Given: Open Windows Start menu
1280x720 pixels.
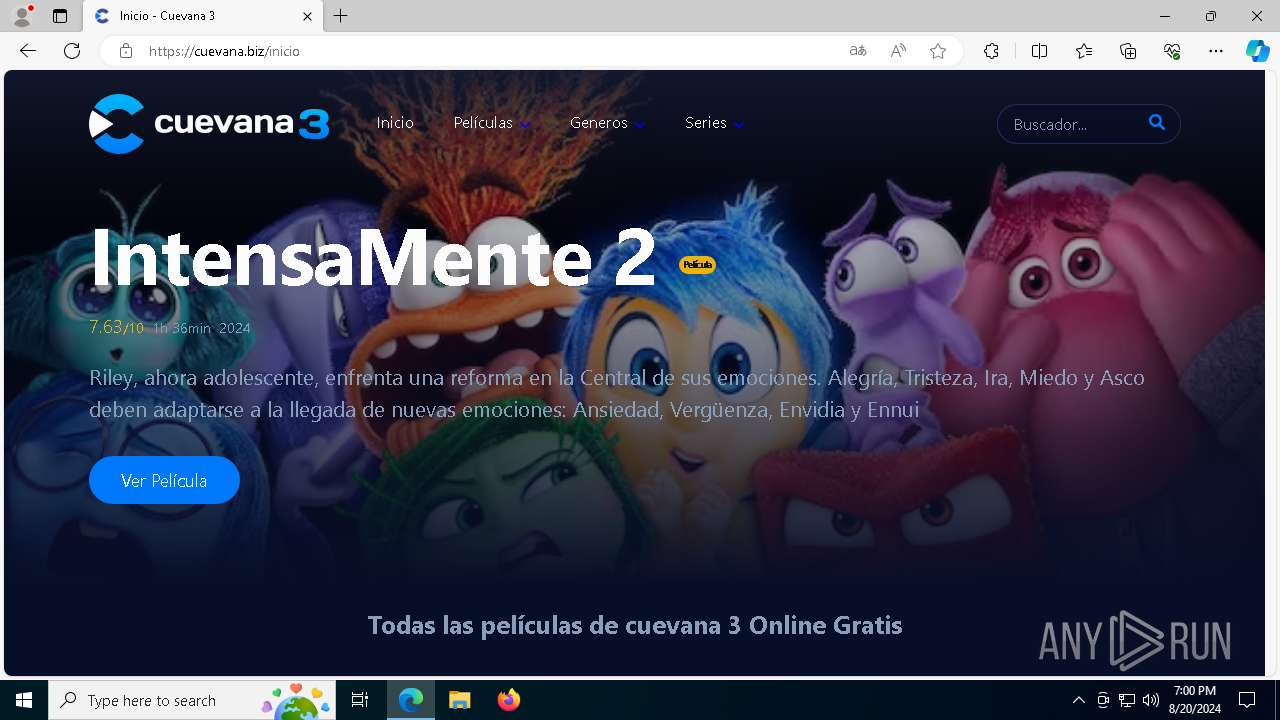Looking at the screenshot, I should coord(24,700).
